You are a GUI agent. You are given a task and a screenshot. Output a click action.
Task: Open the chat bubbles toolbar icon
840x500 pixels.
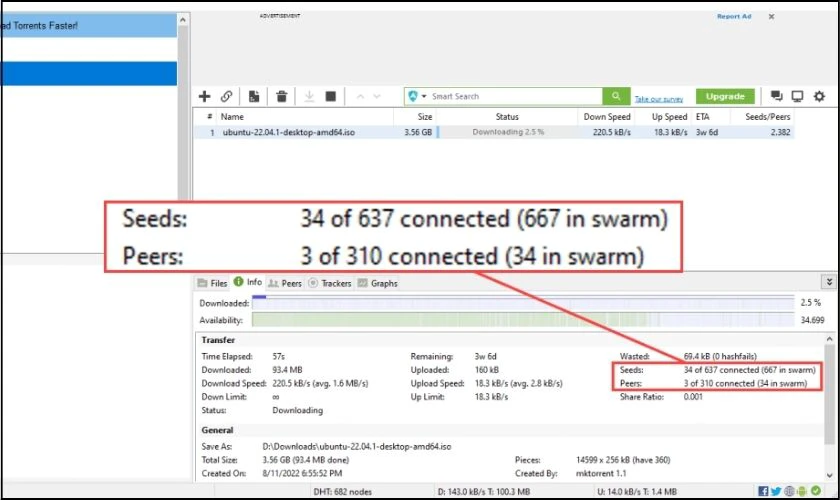pyautogui.click(x=776, y=96)
